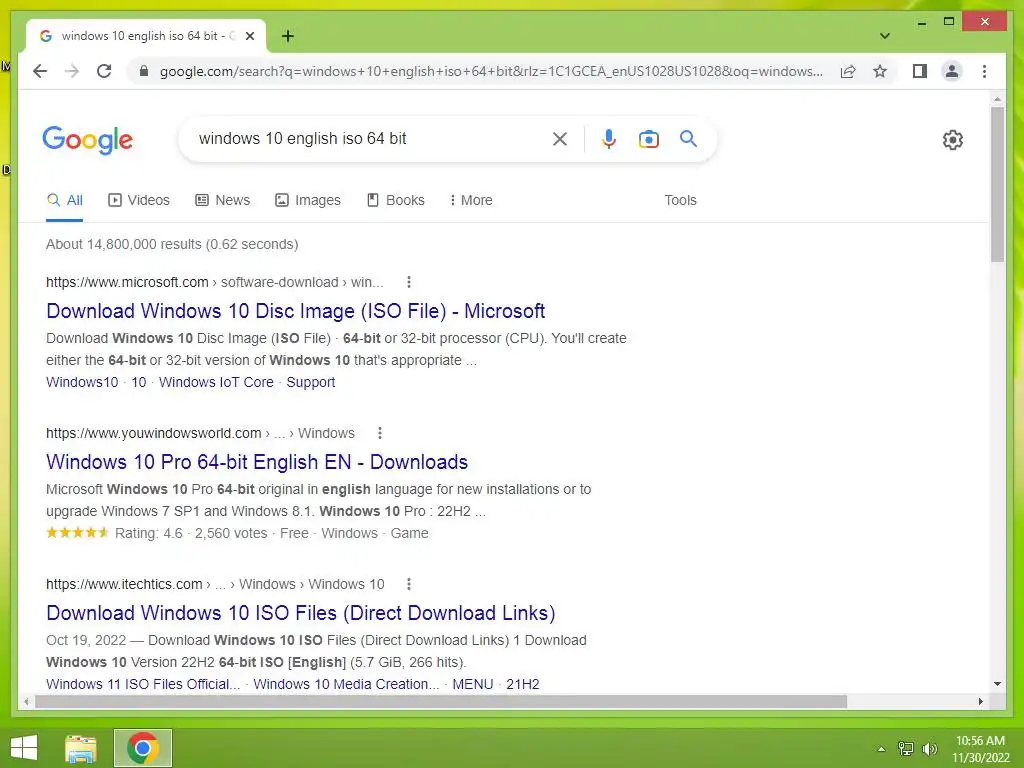Open 'Windows 10 Pro 64-bit English EN' link
This screenshot has width=1024, height=768.
tap(257, 462)
